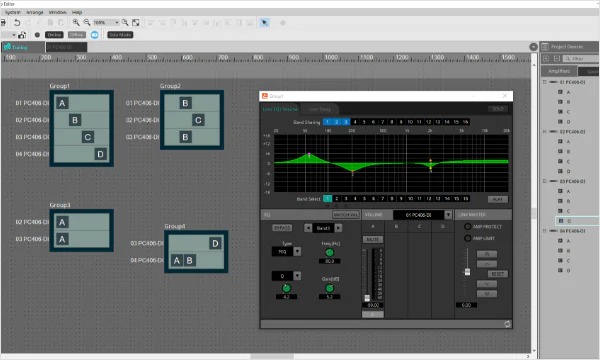Click the Gain knob in EQ section

pyautogui.click(x=329, y=288)
